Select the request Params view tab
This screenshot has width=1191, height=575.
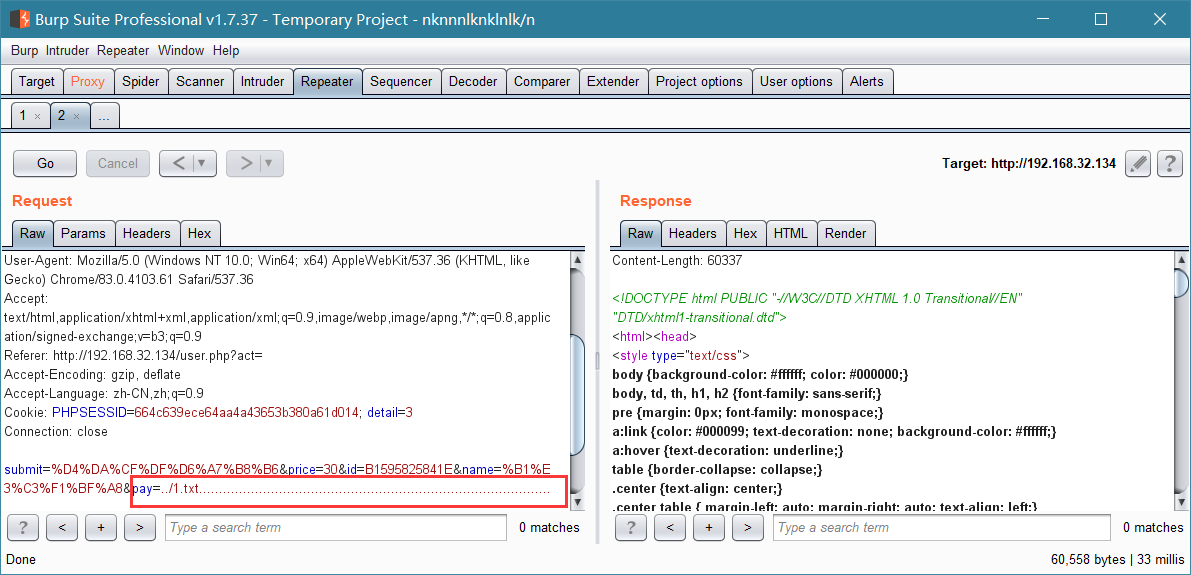click(84, 233)
